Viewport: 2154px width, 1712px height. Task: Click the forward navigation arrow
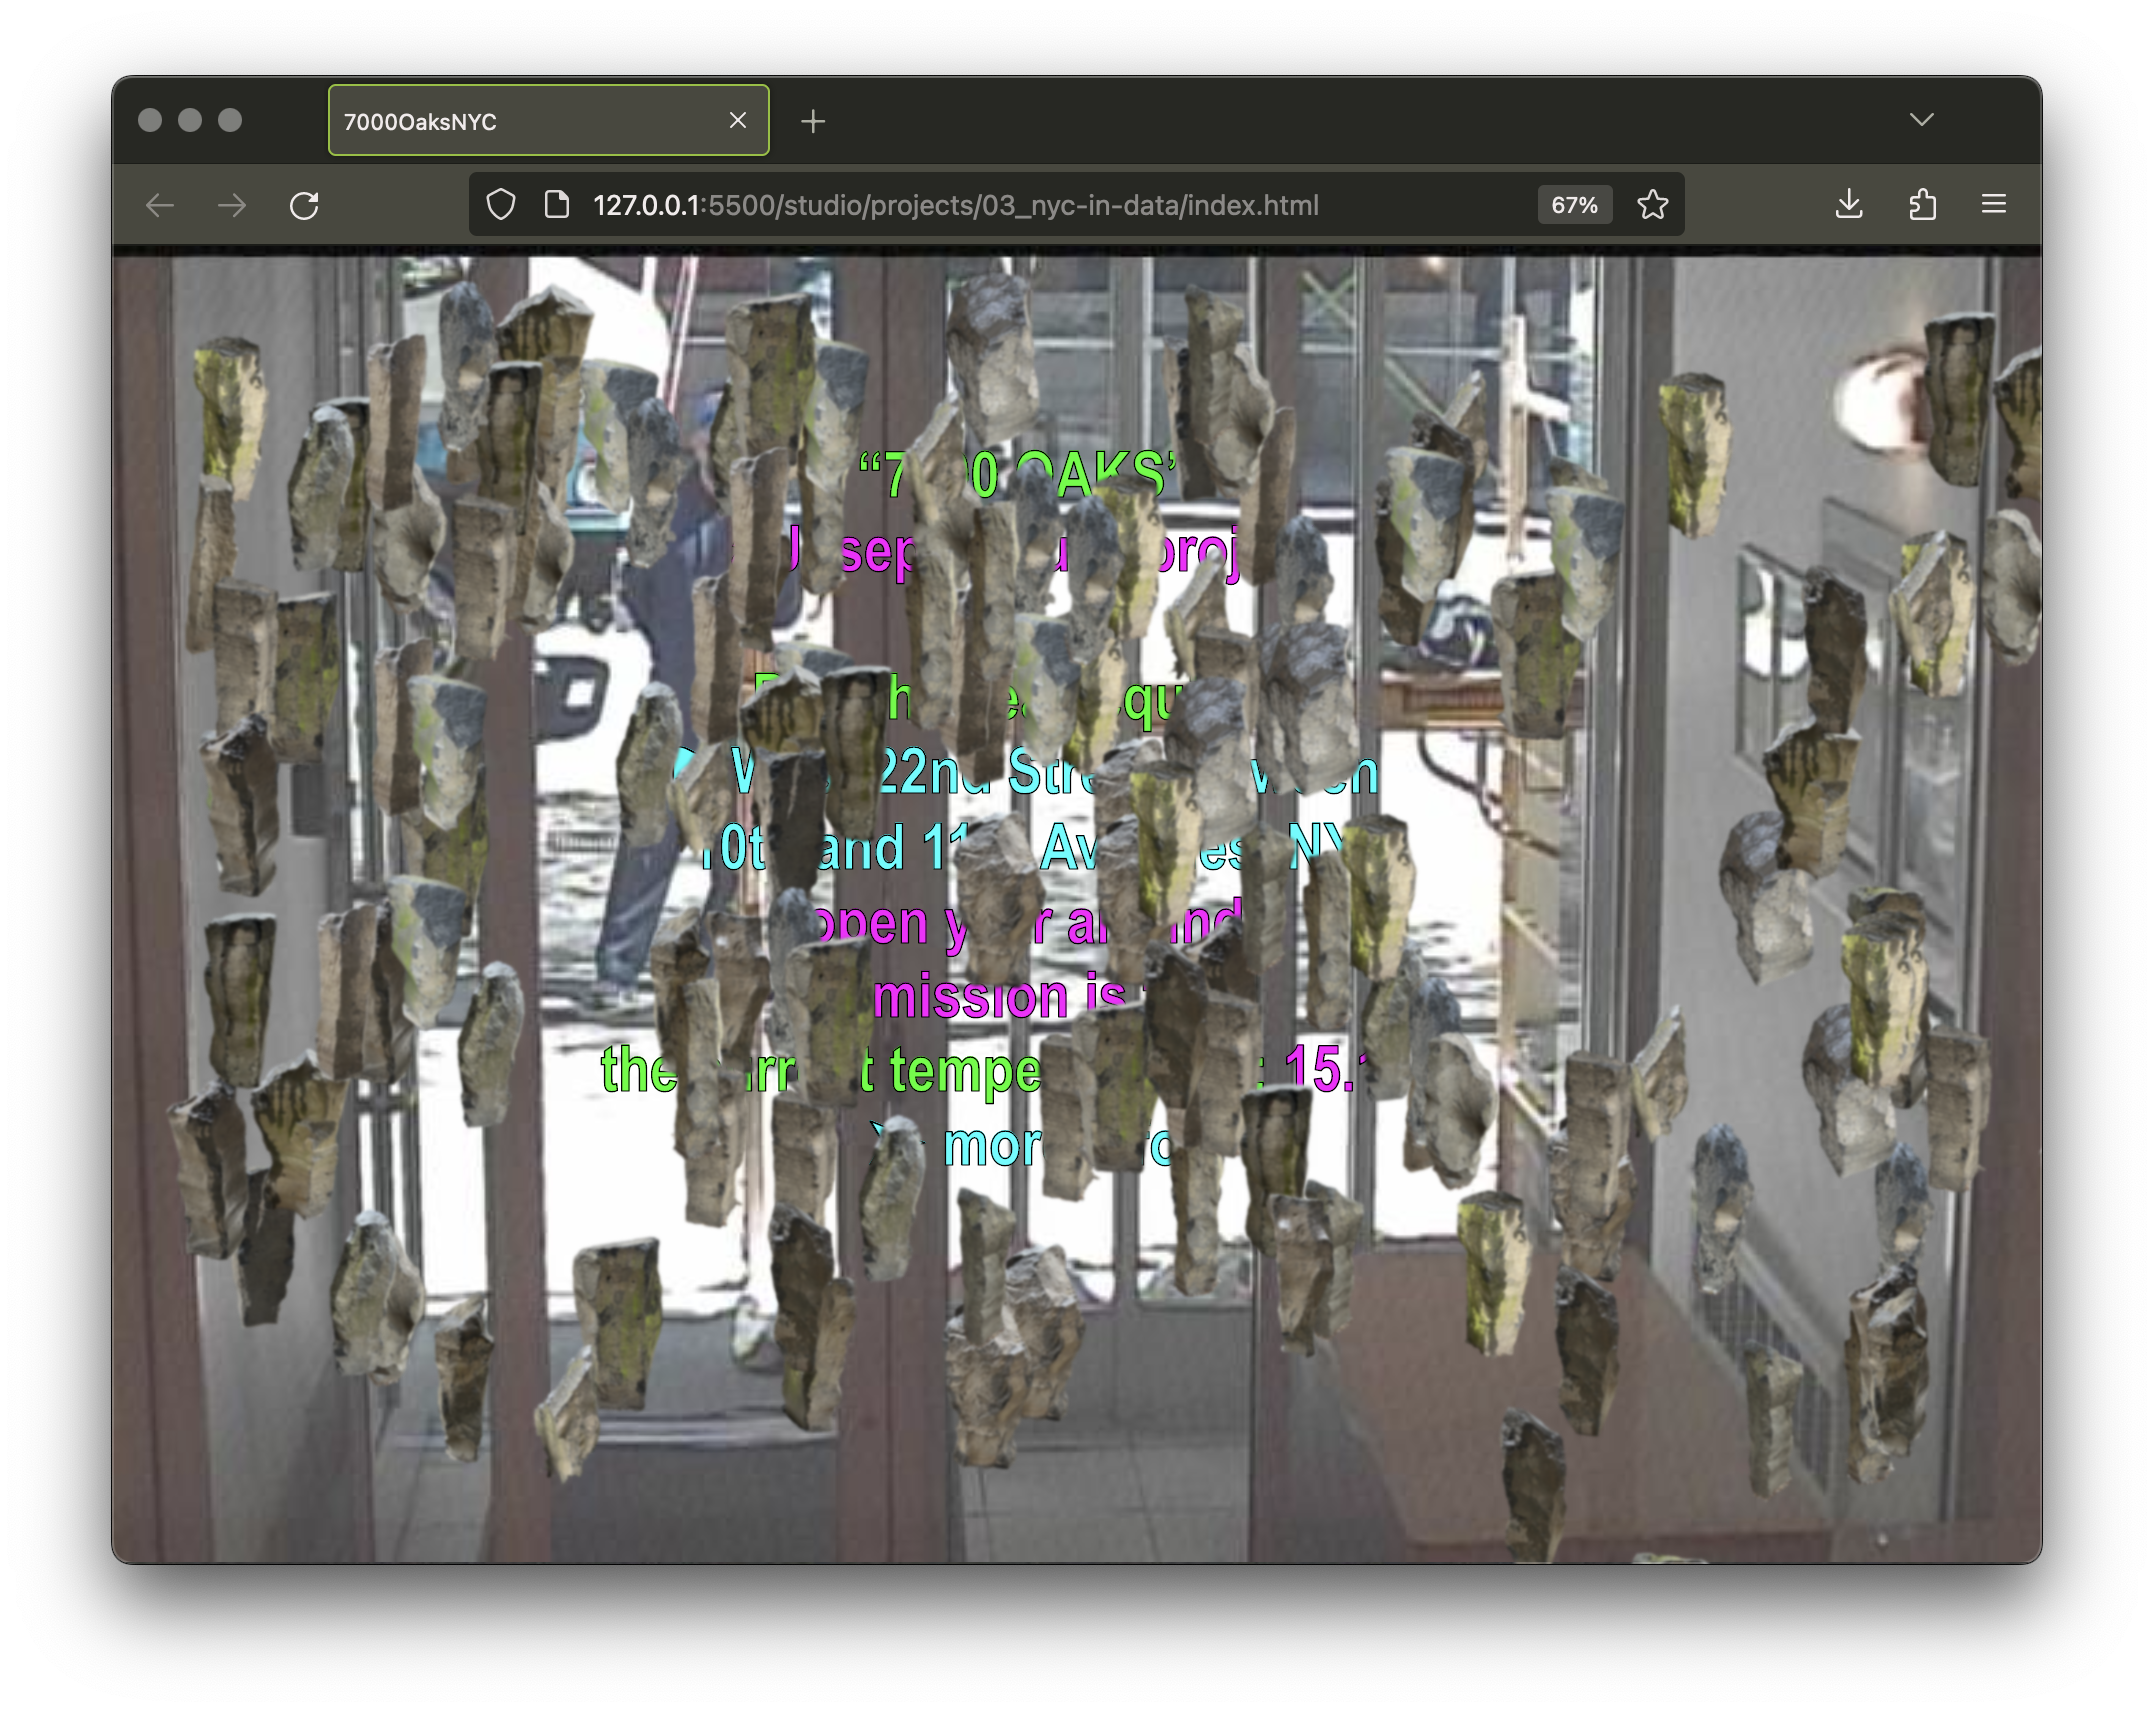[232, 206]
